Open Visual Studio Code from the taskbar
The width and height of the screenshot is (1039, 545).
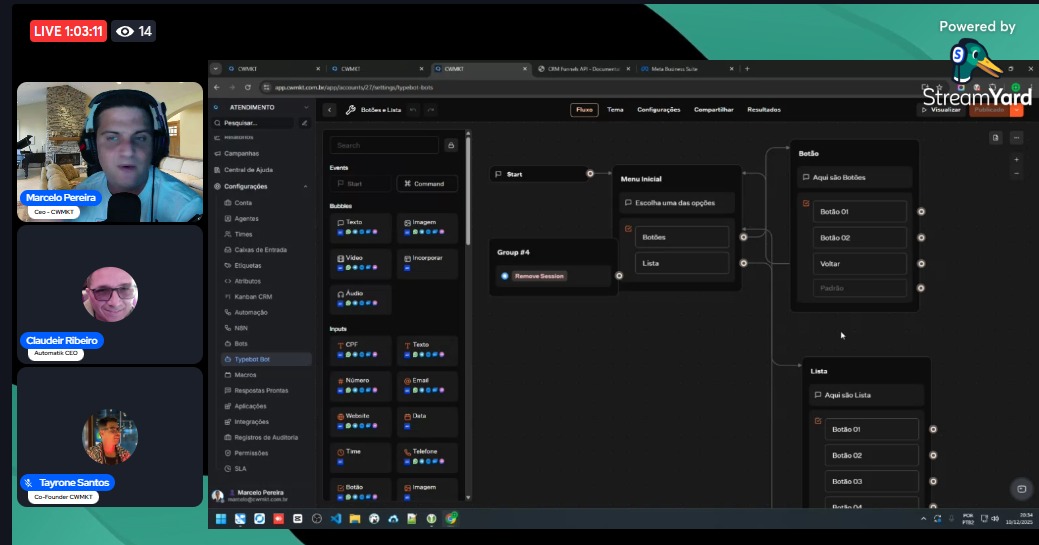[x=335, y=519]
